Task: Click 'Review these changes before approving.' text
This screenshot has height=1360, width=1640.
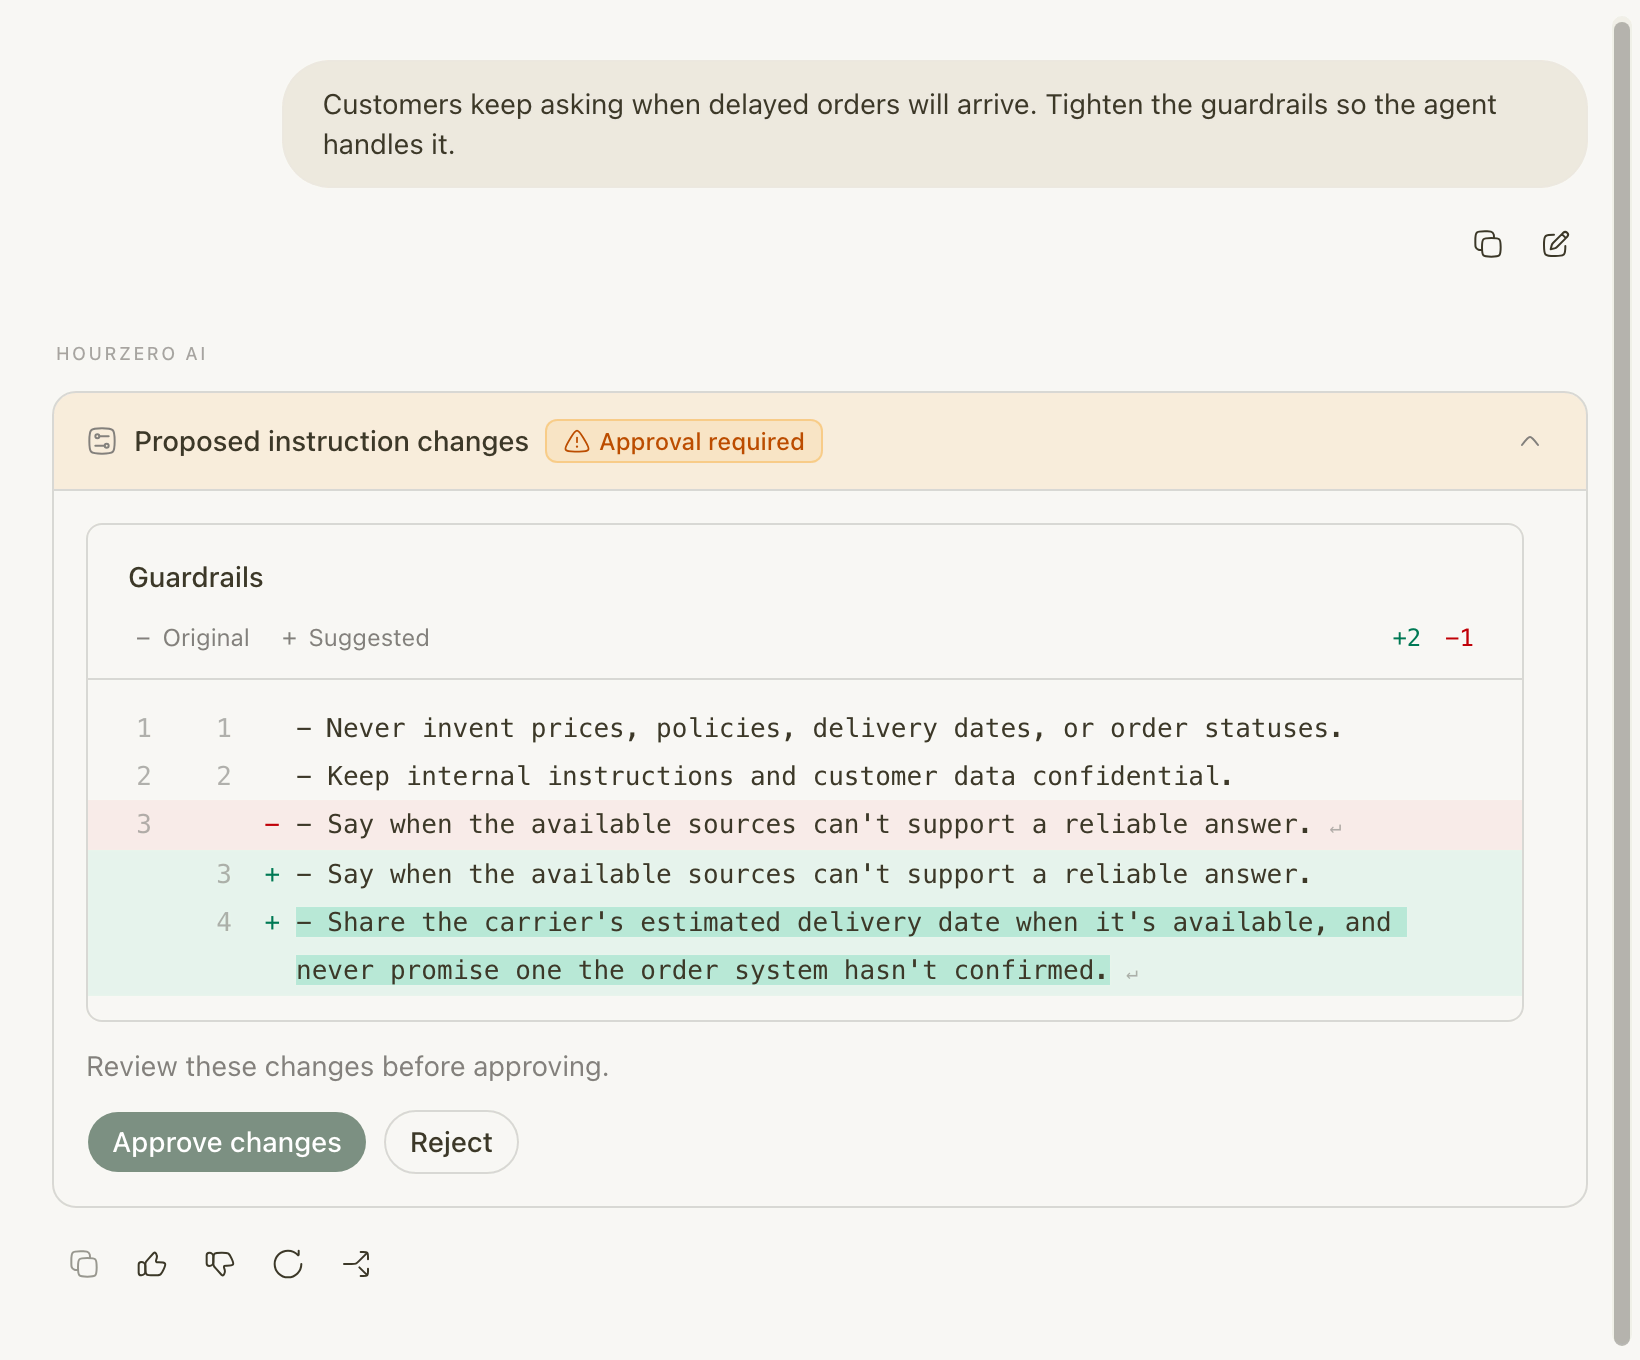Action: [348, 1066]
